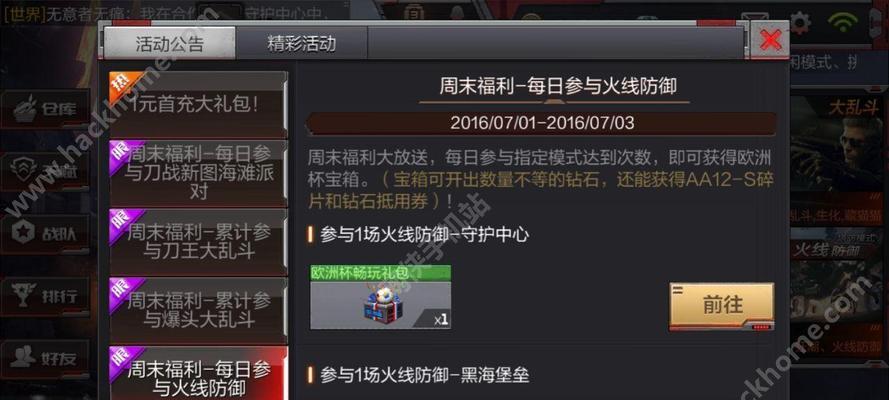
Task: Open the 排行 ranking trophy icon
Action: click(x=45, y=296)
